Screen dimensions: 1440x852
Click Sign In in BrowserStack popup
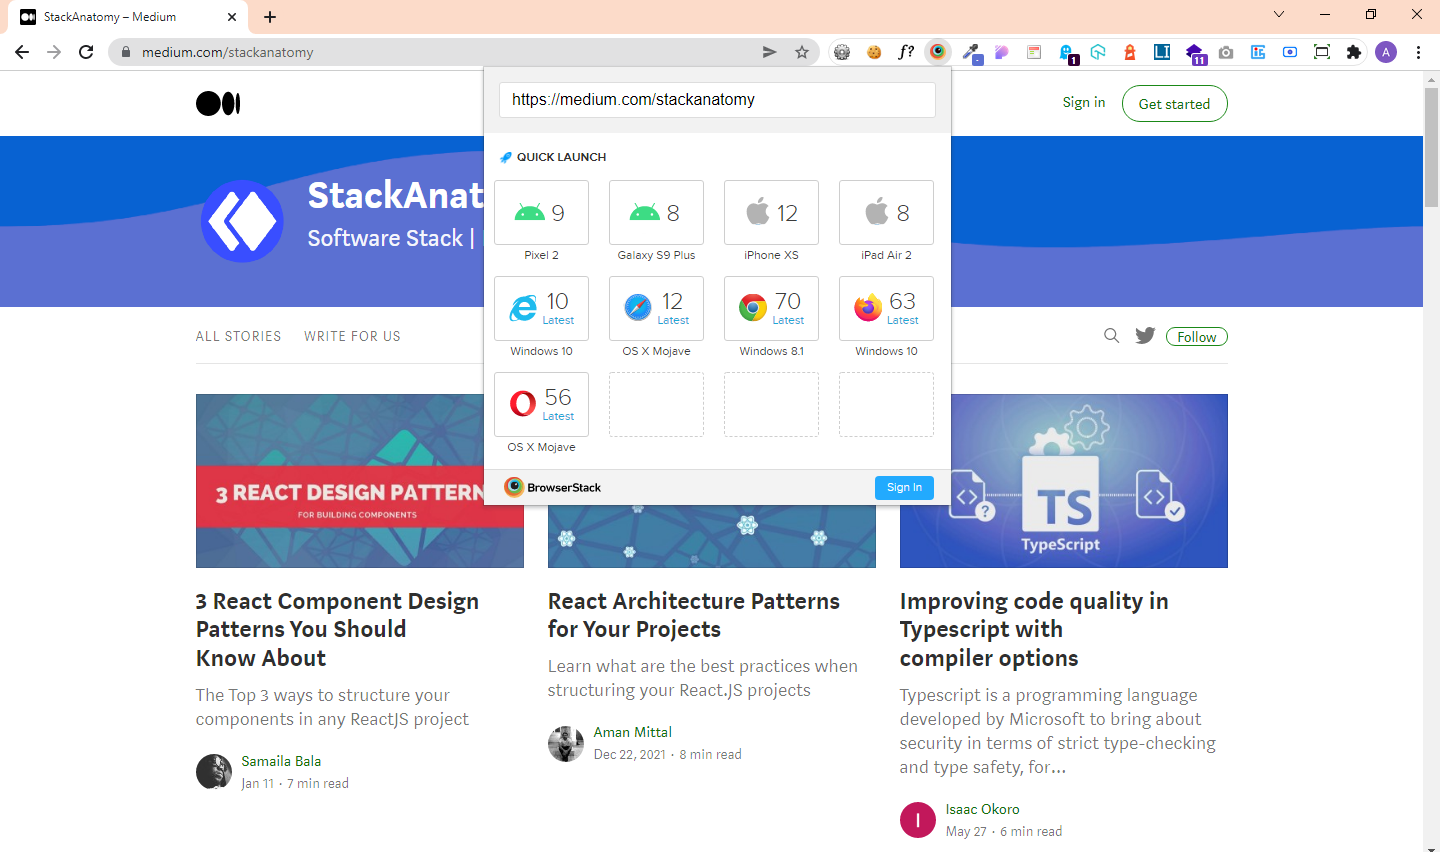[904, 487]
